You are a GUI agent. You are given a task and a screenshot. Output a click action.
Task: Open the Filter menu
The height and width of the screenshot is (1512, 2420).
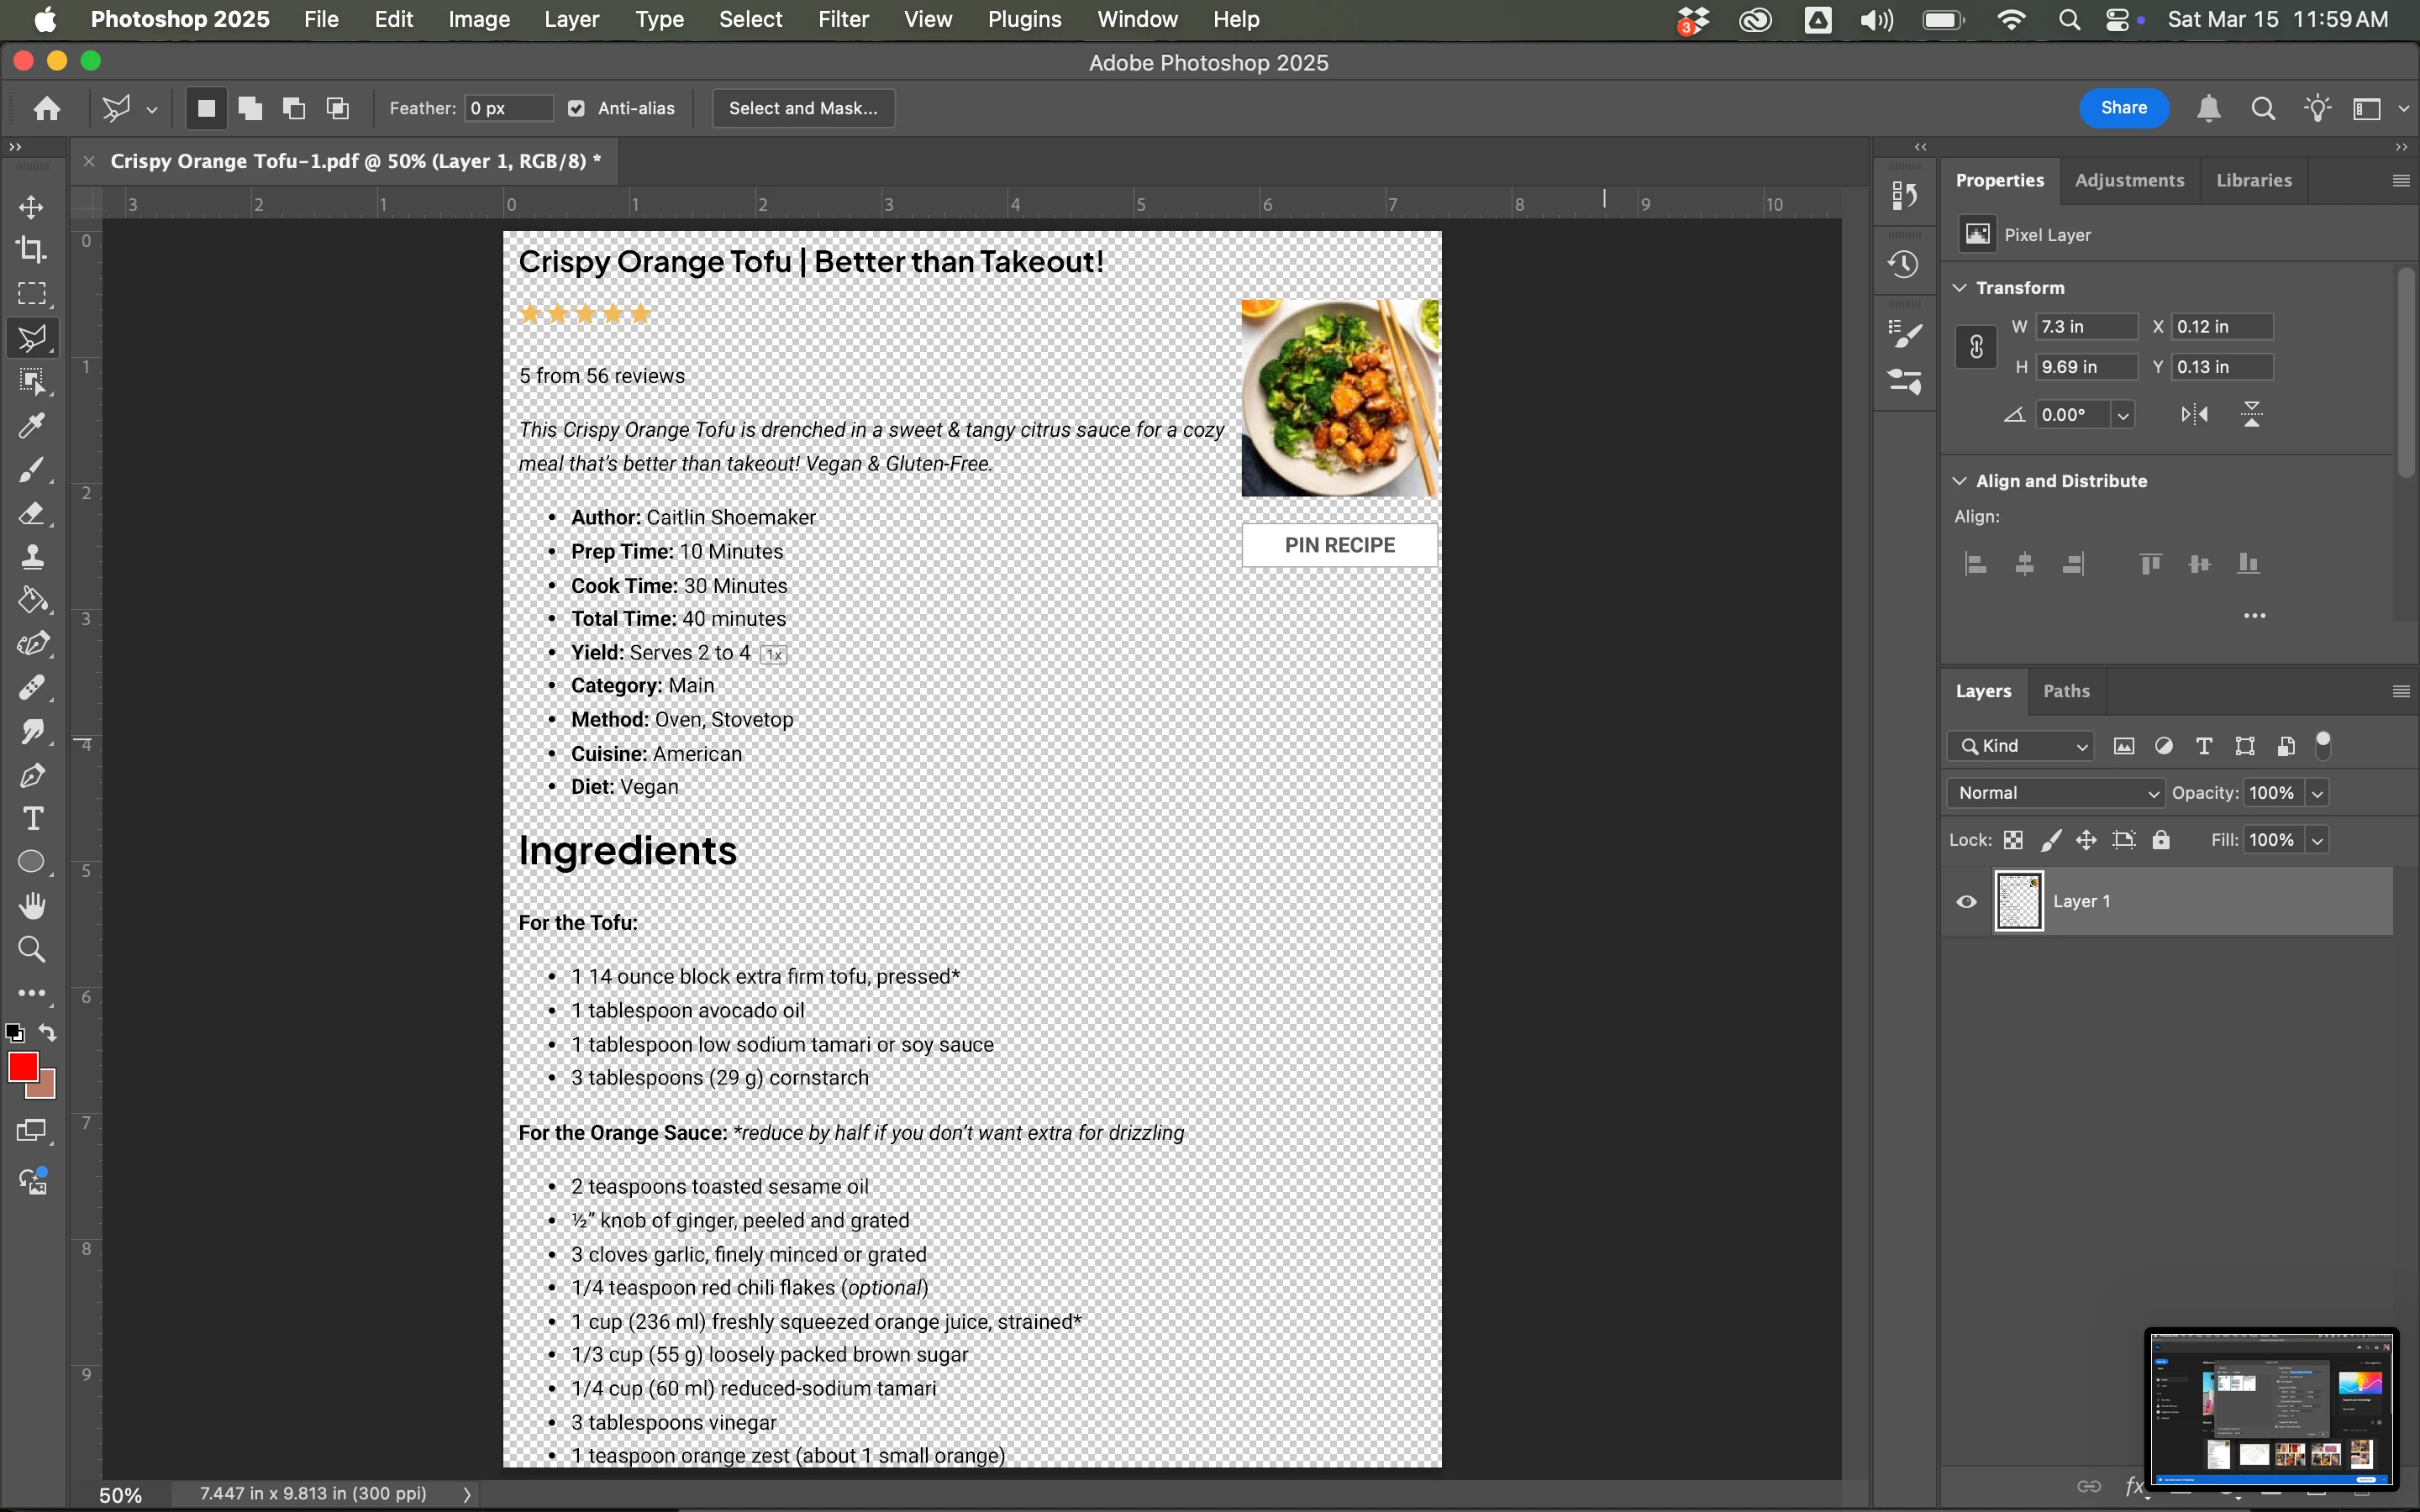842,19
